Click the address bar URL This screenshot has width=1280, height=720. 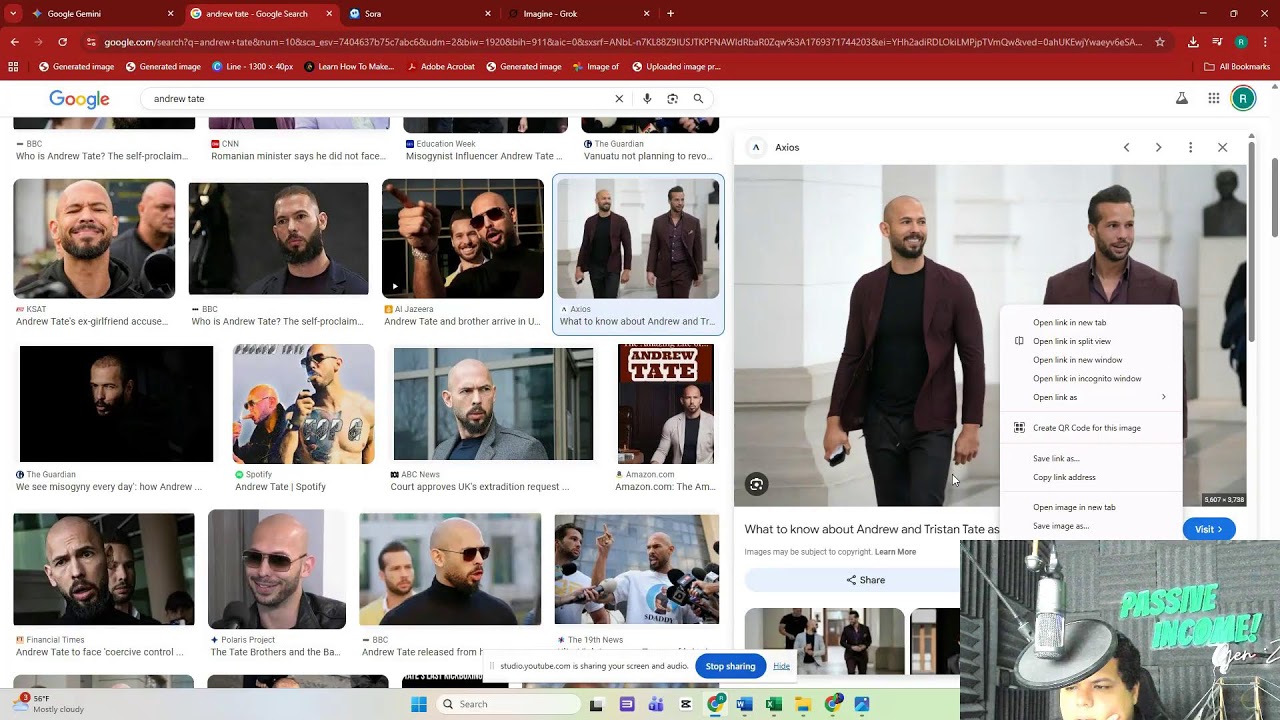[x=622, y=42]
